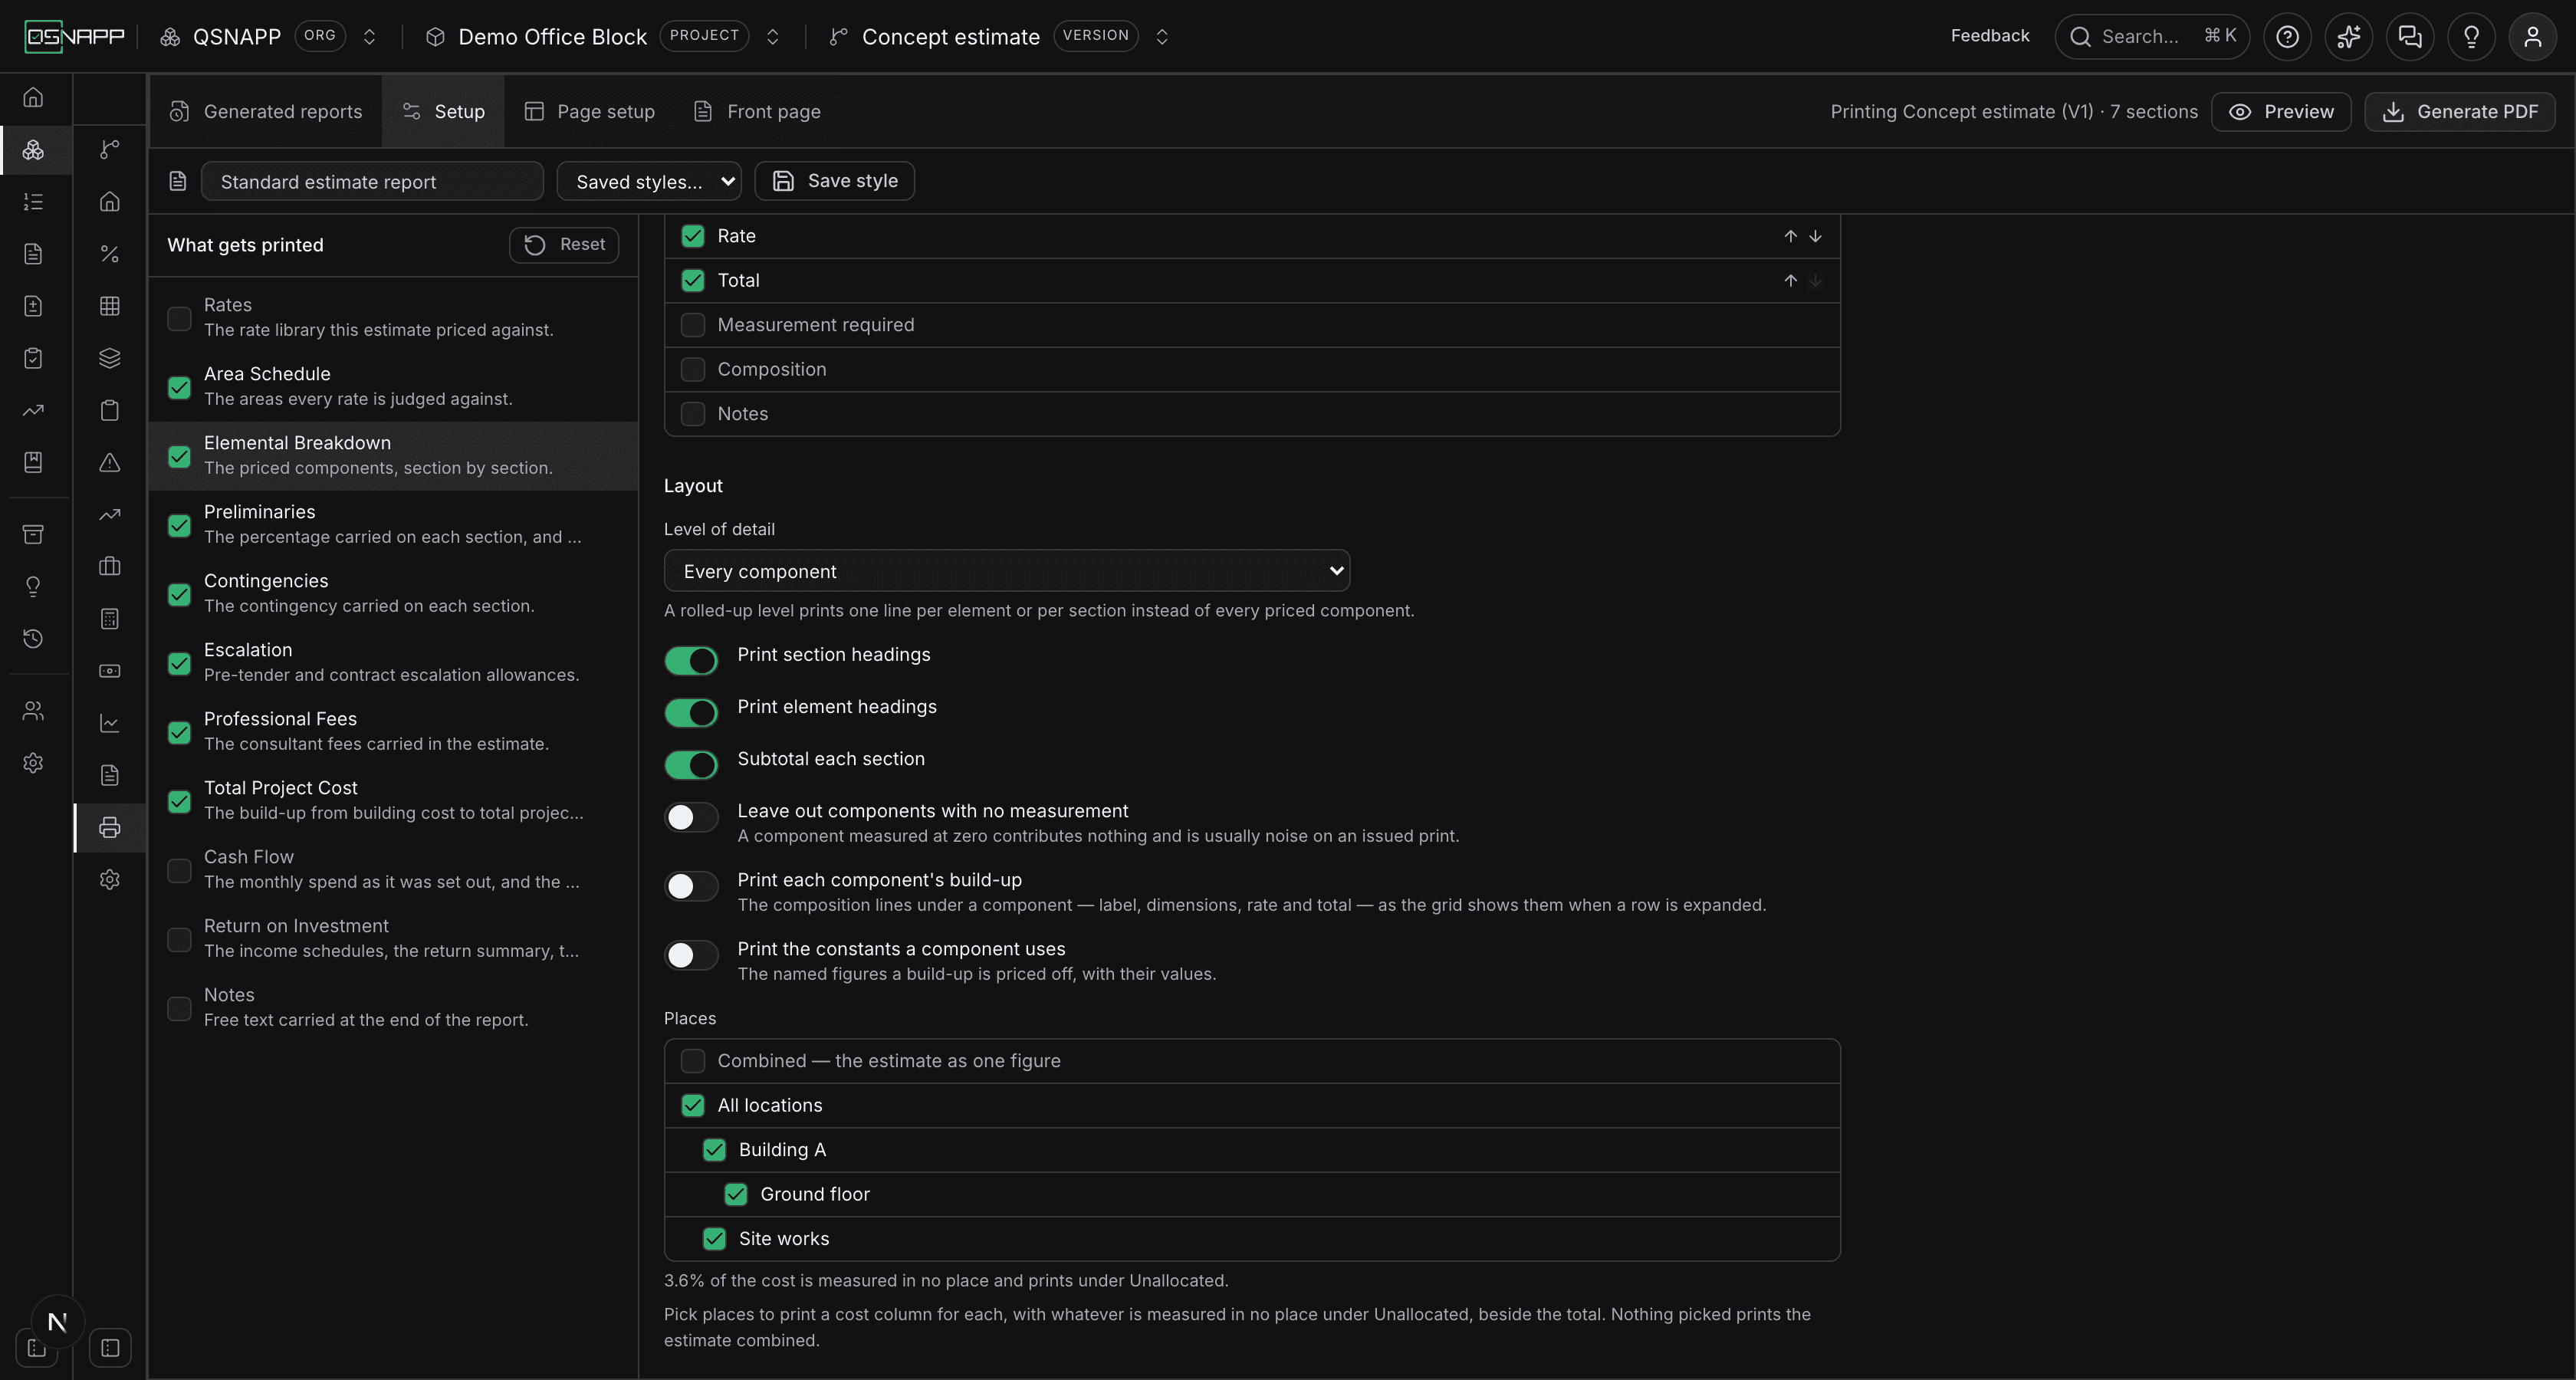Open the users icon in left sidebar
This screenshot has width=2576, height=1380.
pos(33,711)
